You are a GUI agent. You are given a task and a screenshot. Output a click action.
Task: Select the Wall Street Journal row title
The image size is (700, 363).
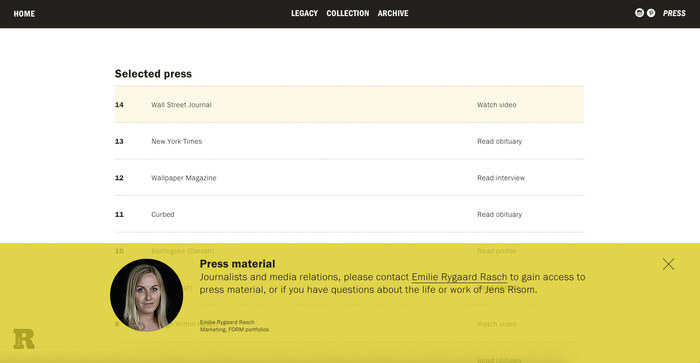click(x=181, y=105)
